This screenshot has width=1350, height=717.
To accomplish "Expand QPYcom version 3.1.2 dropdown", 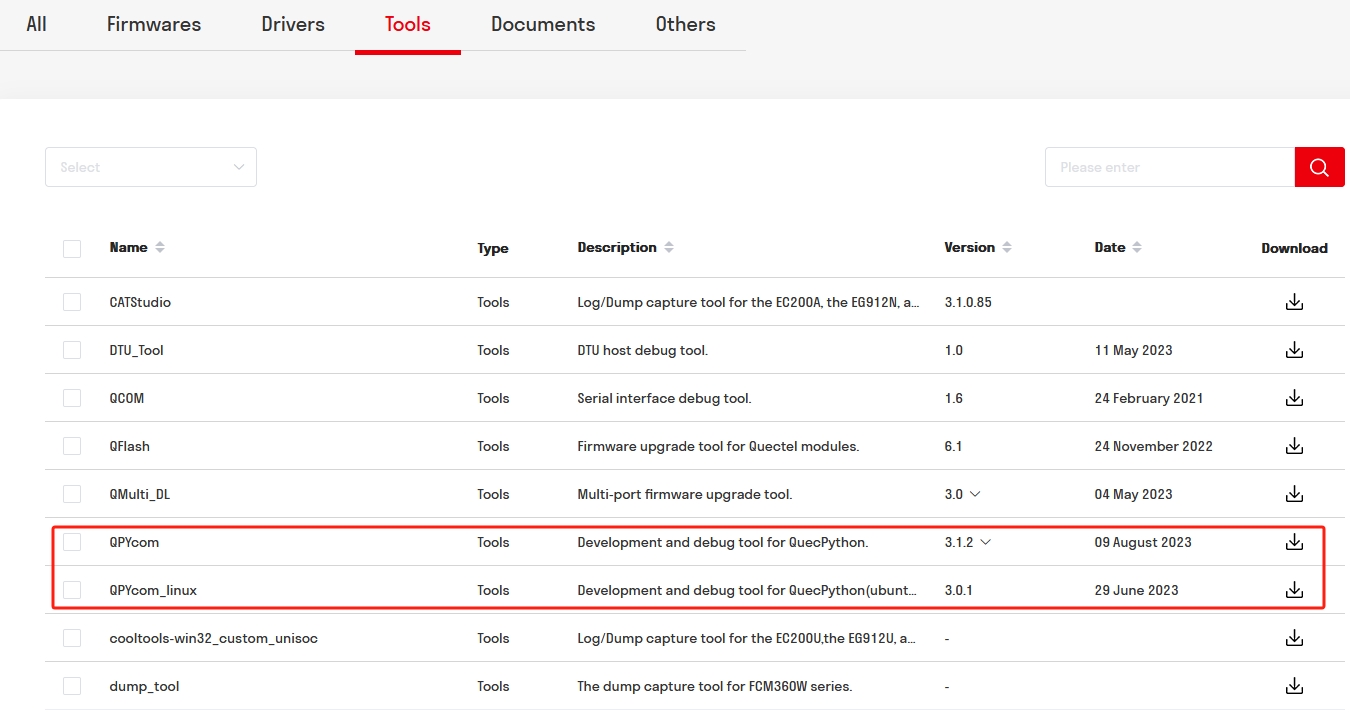I will coord(985,542).
